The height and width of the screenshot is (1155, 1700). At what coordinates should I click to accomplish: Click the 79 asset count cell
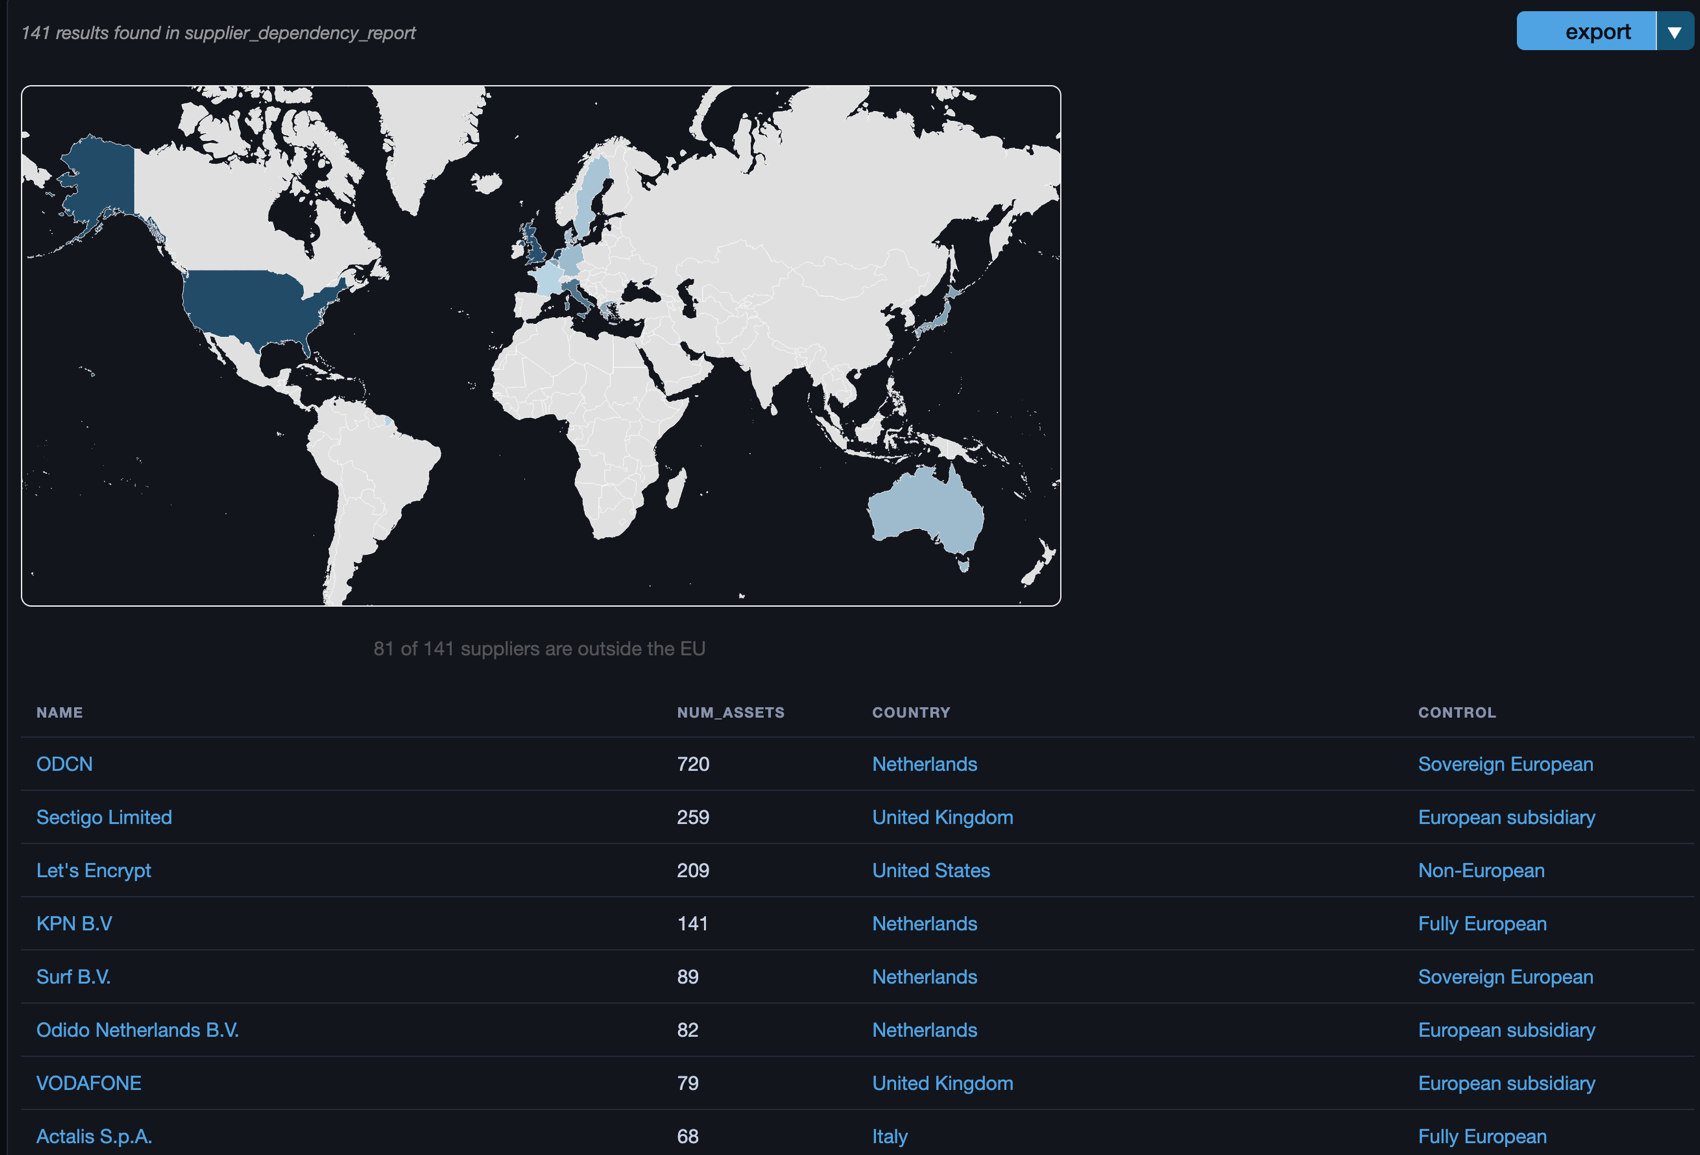[688, 1083]
